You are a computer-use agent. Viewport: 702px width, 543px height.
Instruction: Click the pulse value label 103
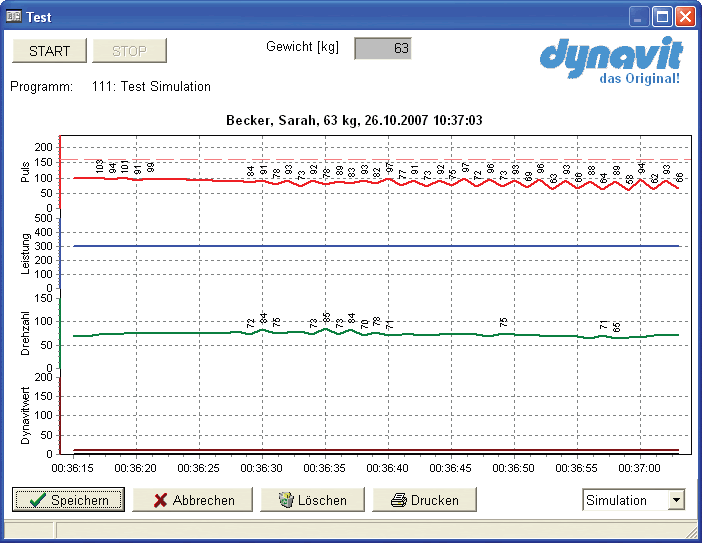click(99, 166)
